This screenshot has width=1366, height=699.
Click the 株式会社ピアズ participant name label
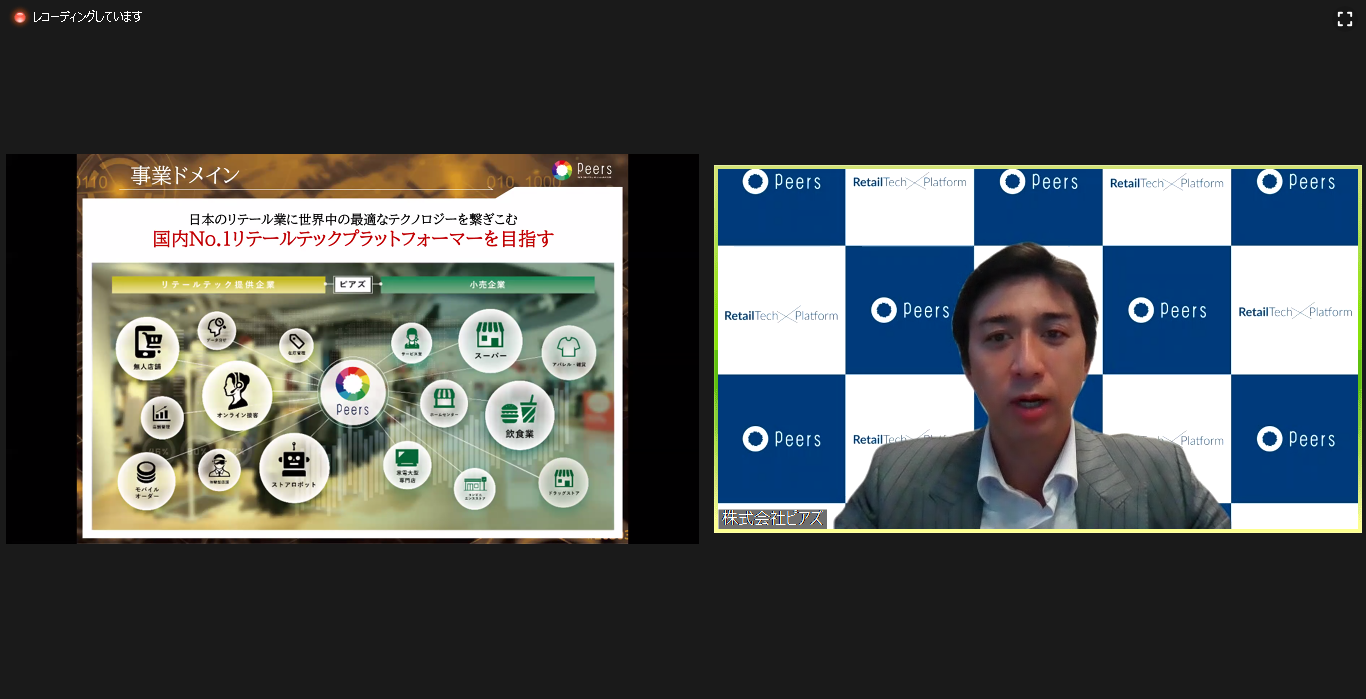(772, 519)
